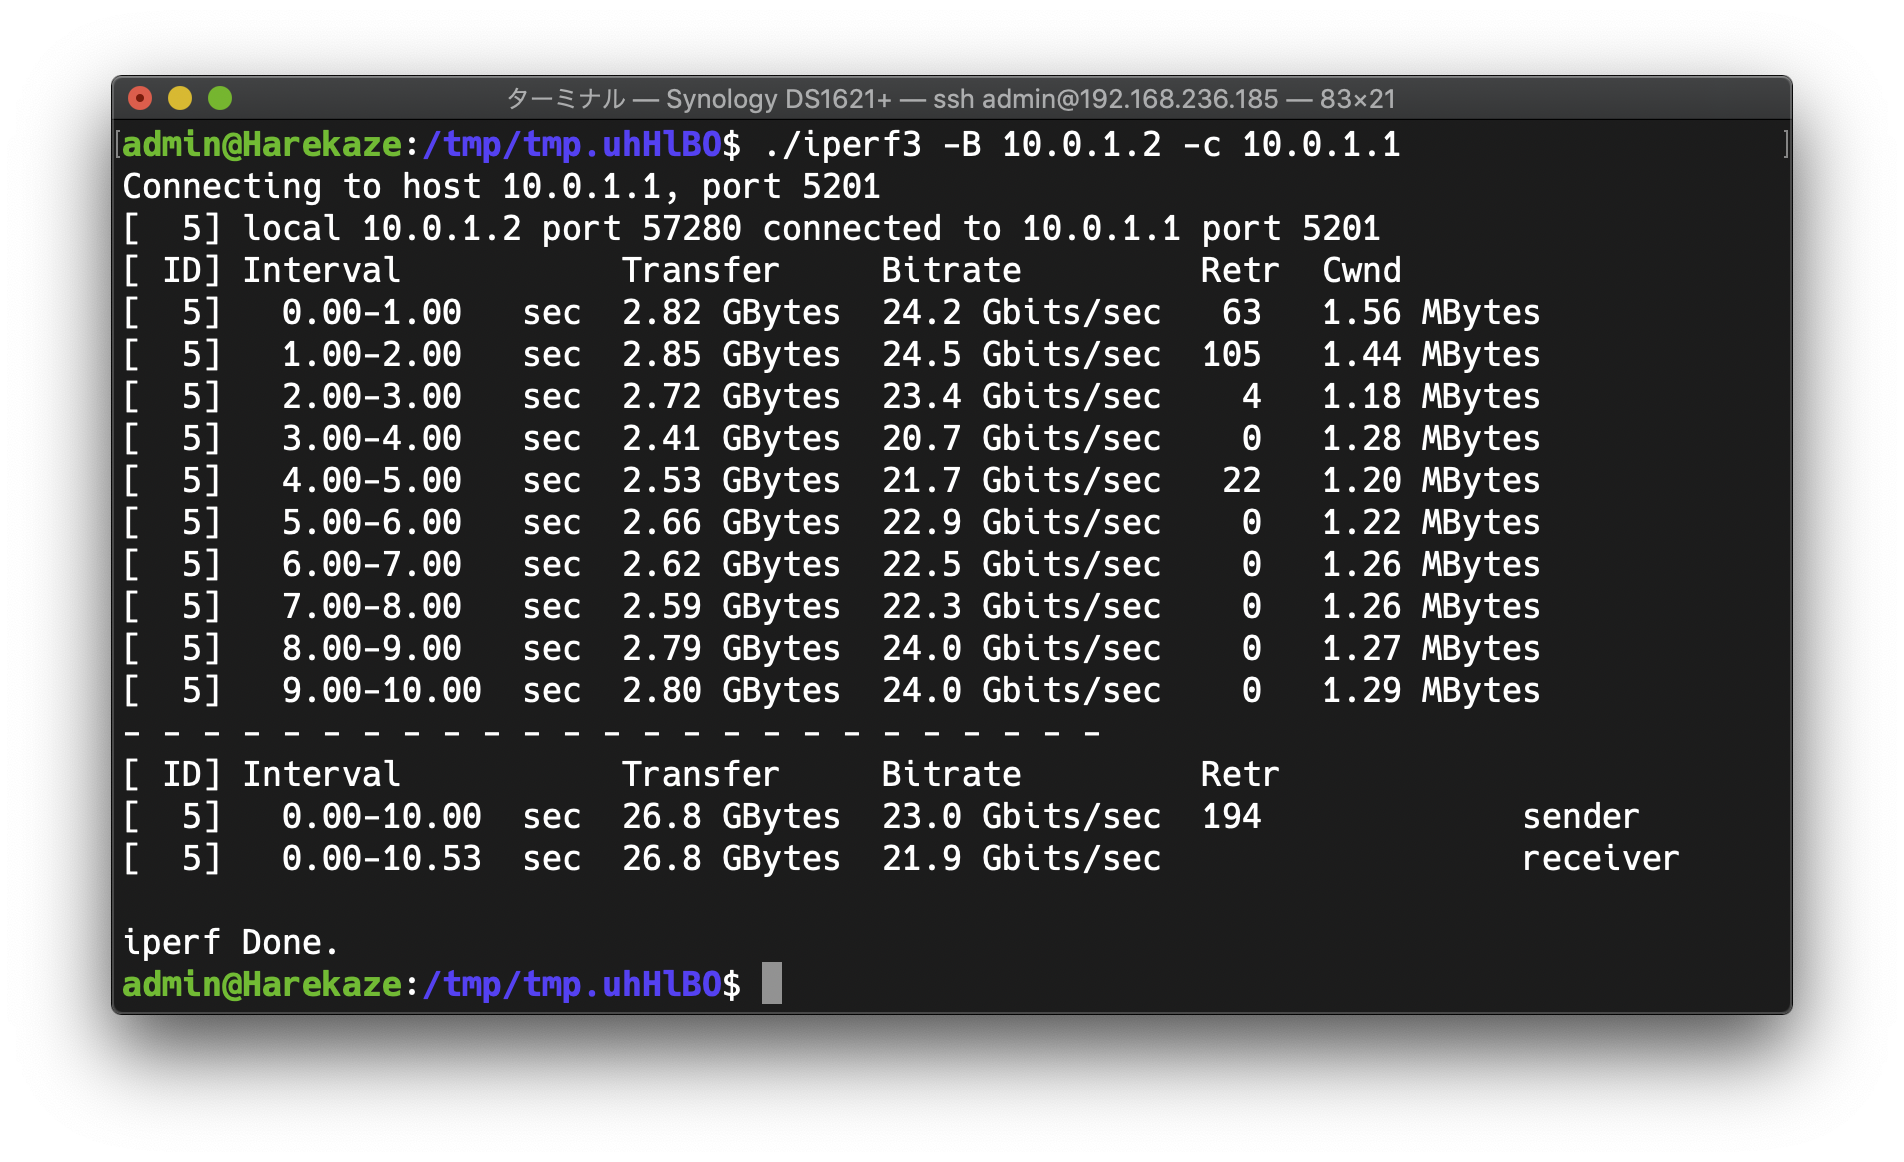The image size is (1904, 1162).
Task: Click the '1.00-2.00' interval
Action: (371, 355)
